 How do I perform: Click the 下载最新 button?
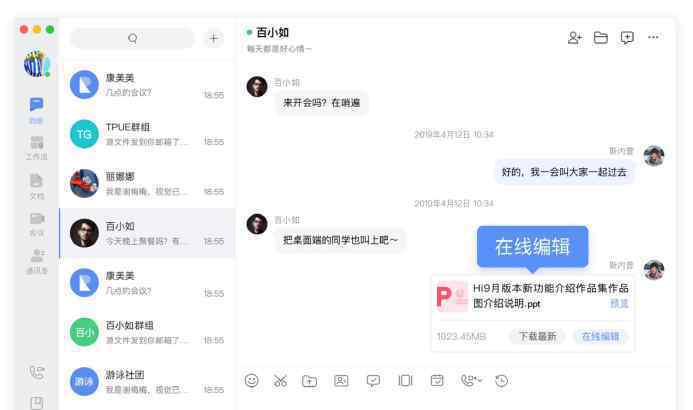click(x=537, y=337)
